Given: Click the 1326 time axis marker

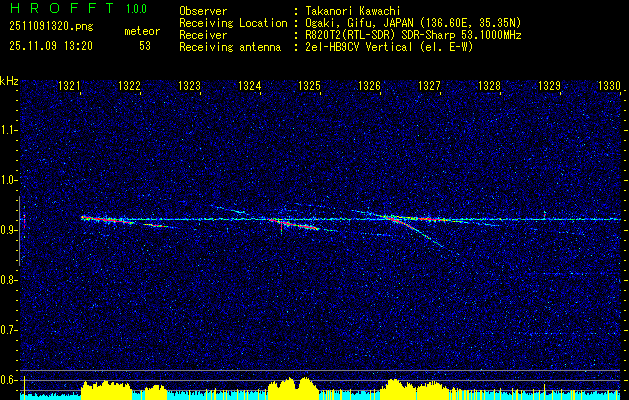Looking at the screenshot, I should 369,86.
